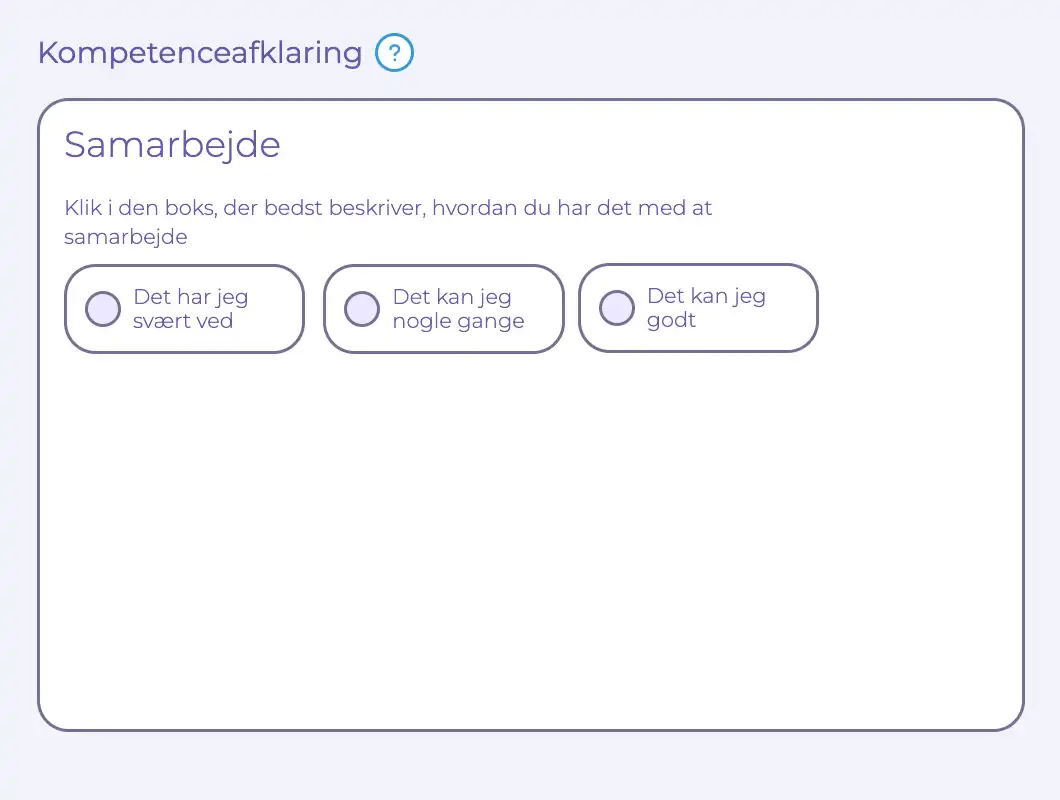Viewport: 1060px width, 800px height.
Task: Select the radio circle in 'Det kan jeg godt'
Action: [x=617, y=308]
